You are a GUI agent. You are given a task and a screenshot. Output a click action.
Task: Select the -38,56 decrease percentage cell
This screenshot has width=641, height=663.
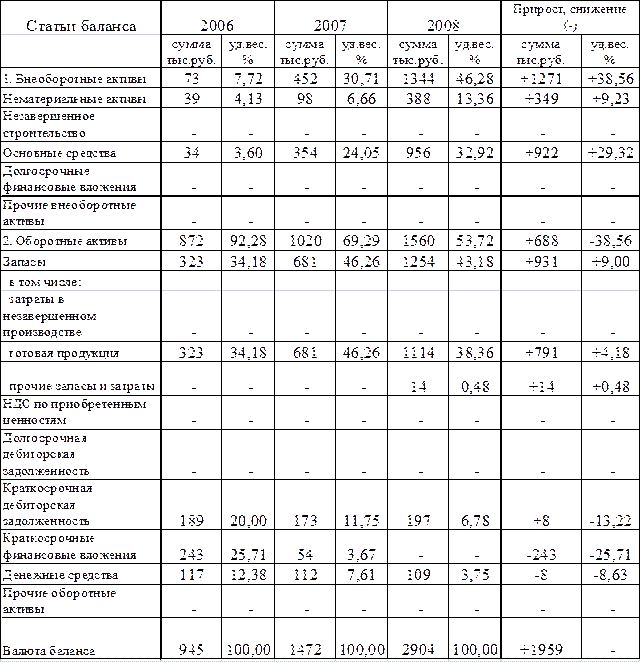pos(611,241)
